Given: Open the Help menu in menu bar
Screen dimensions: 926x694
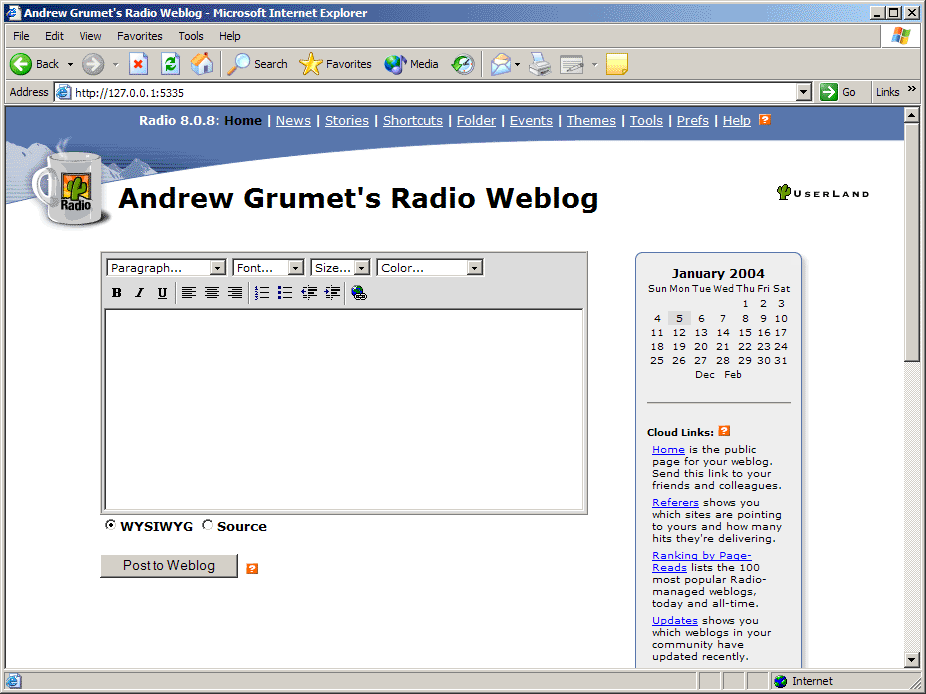Looking at the screenshot, I should pos(230,36).
